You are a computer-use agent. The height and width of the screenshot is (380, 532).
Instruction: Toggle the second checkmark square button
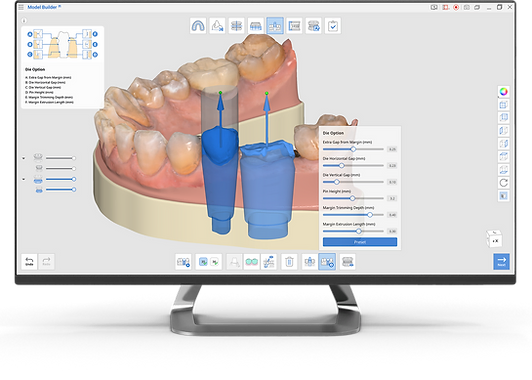tap(215, 262)
